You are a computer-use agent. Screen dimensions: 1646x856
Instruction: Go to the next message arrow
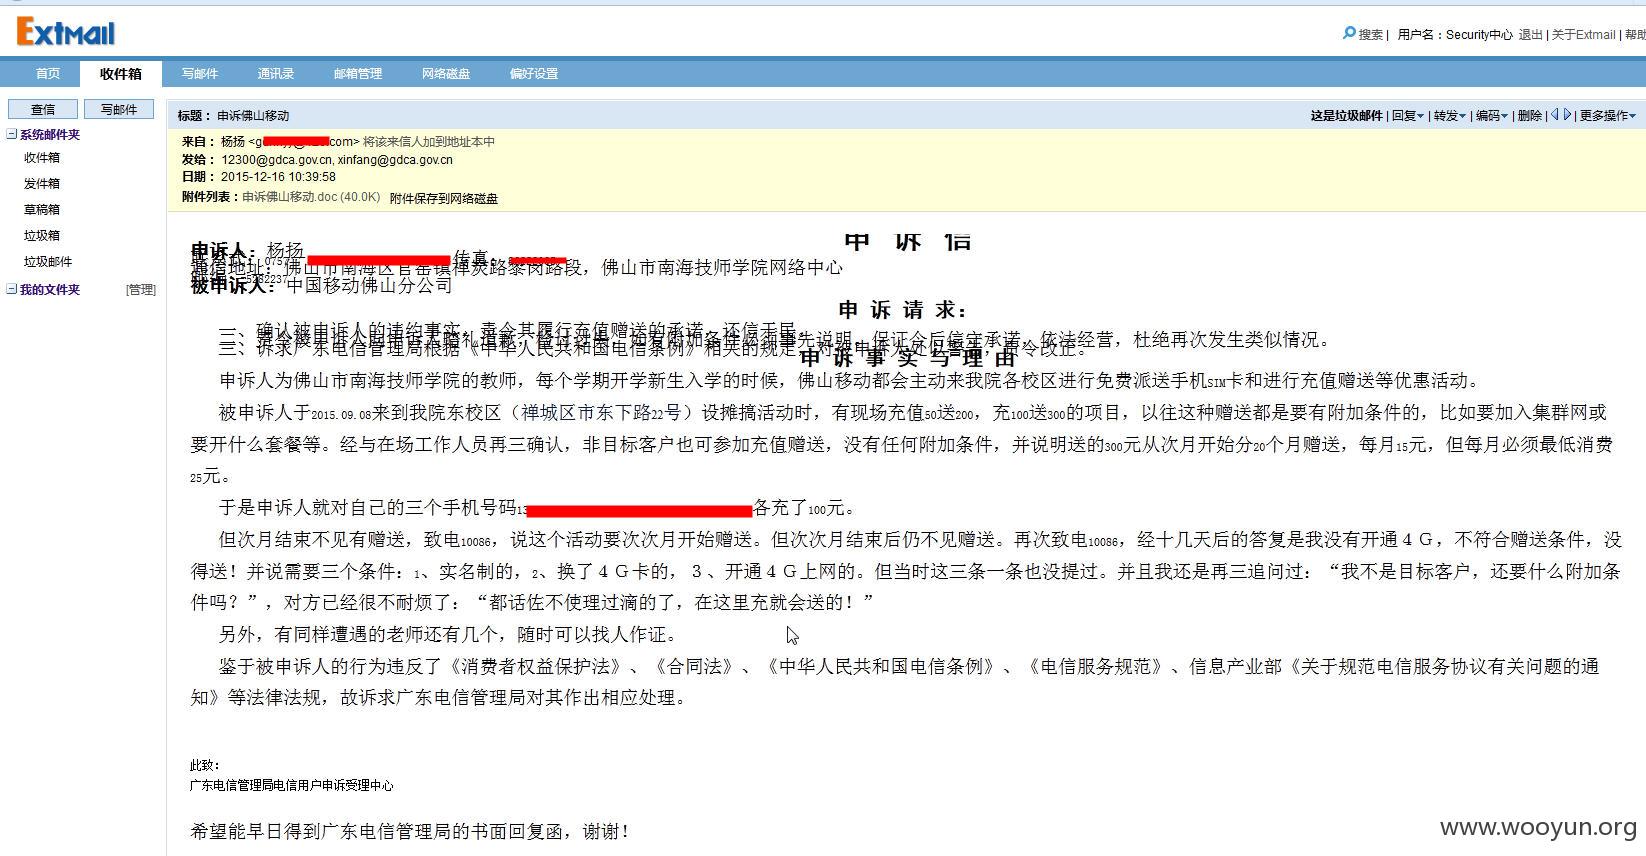1567,115
